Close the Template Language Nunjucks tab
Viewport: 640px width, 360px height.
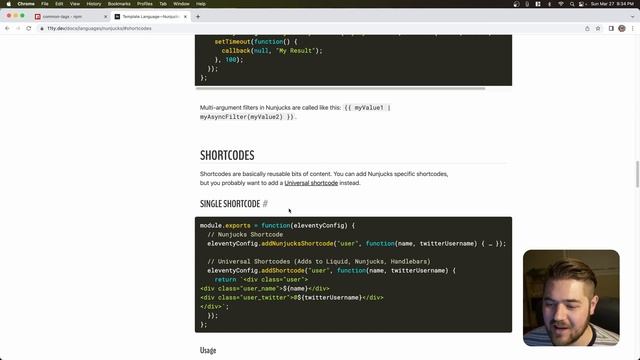[185, 17]
